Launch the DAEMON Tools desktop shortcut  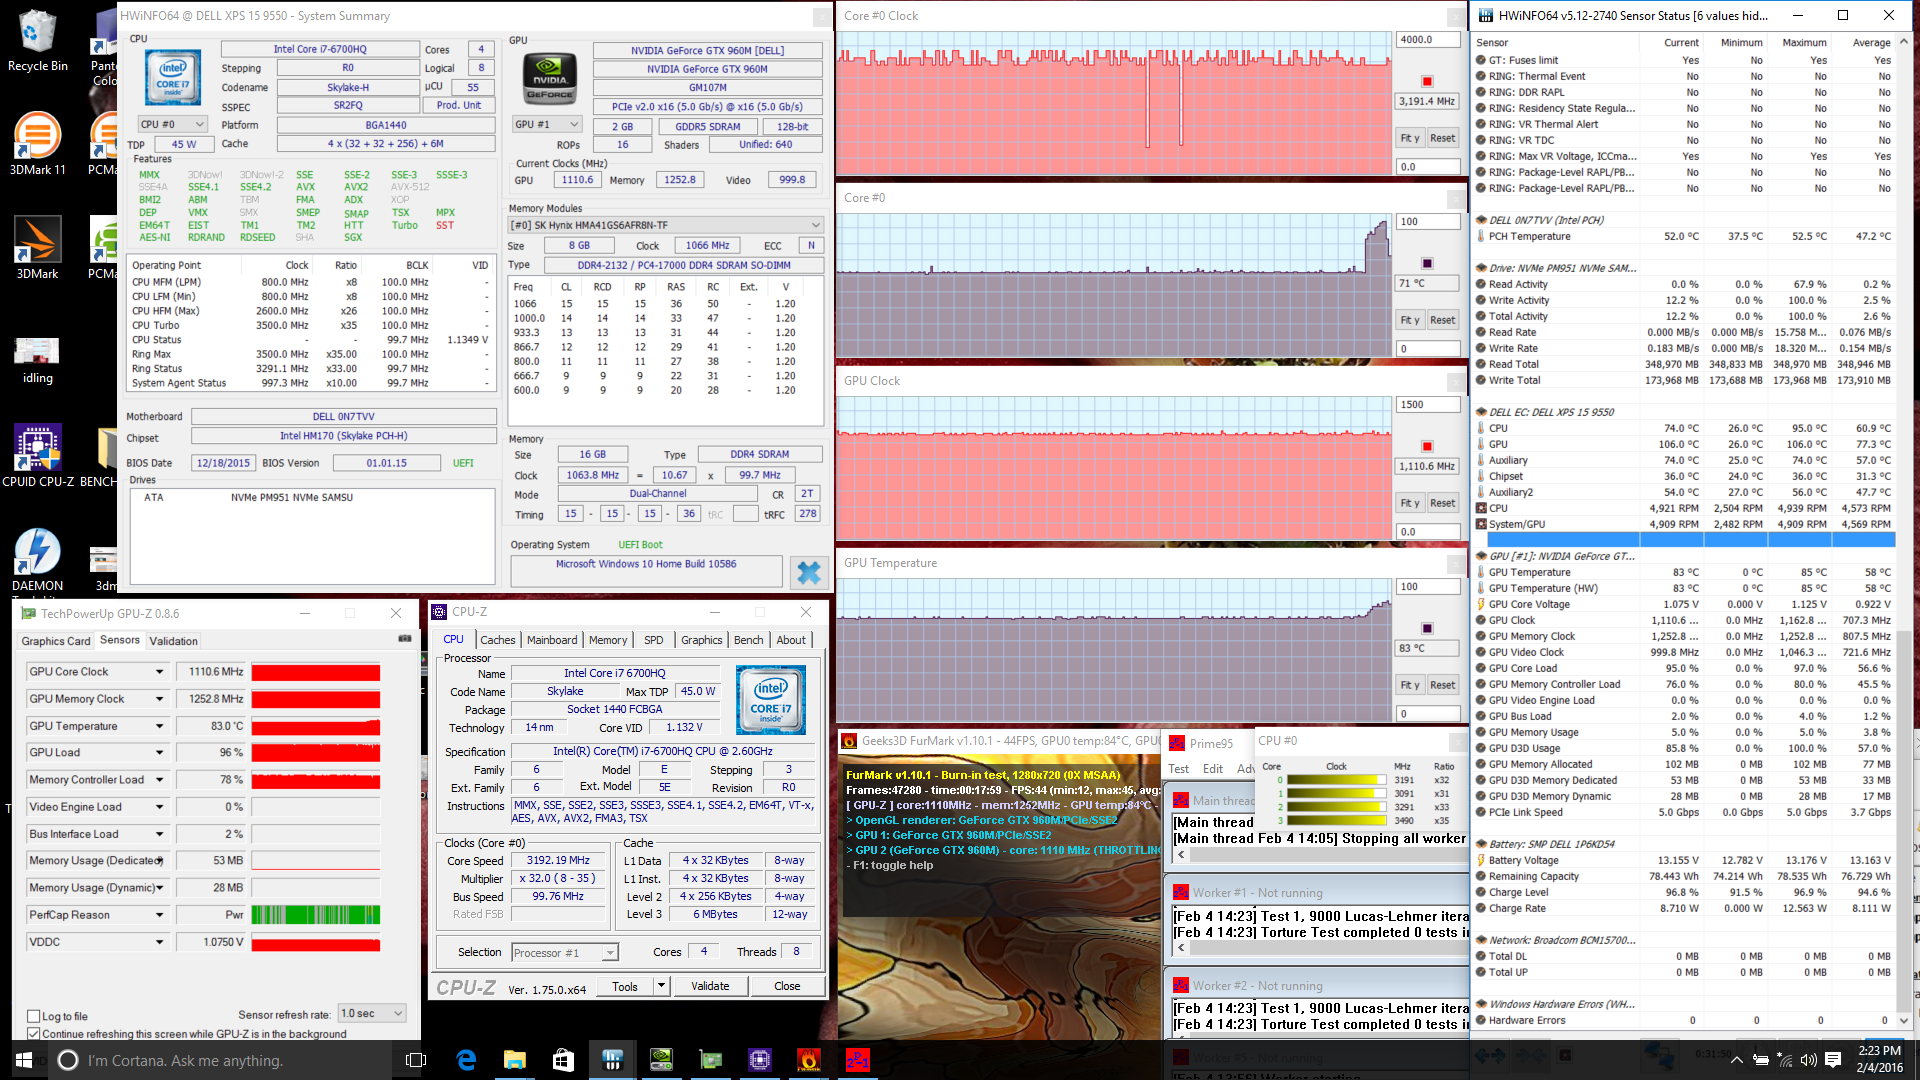click(37, 560)
